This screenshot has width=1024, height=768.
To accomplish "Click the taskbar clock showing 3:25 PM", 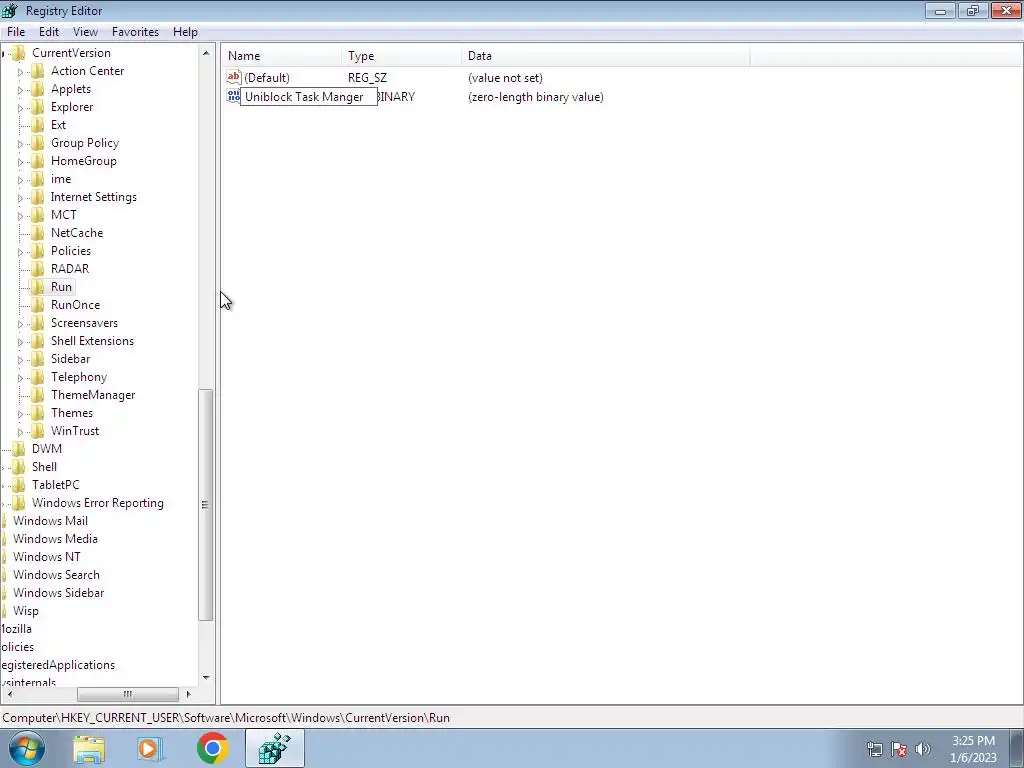I will 973,749.
